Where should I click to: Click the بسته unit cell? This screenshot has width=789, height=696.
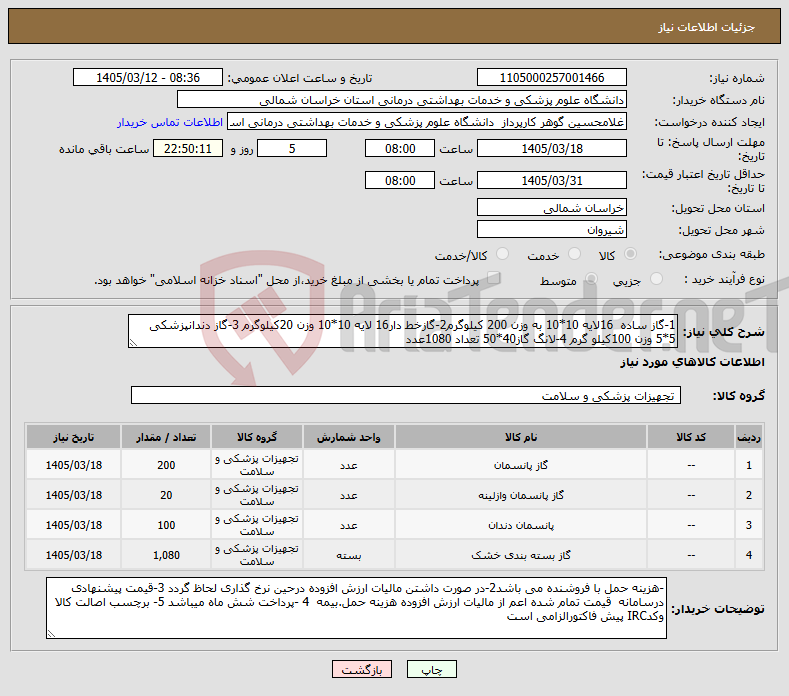[x=348, y=555]
